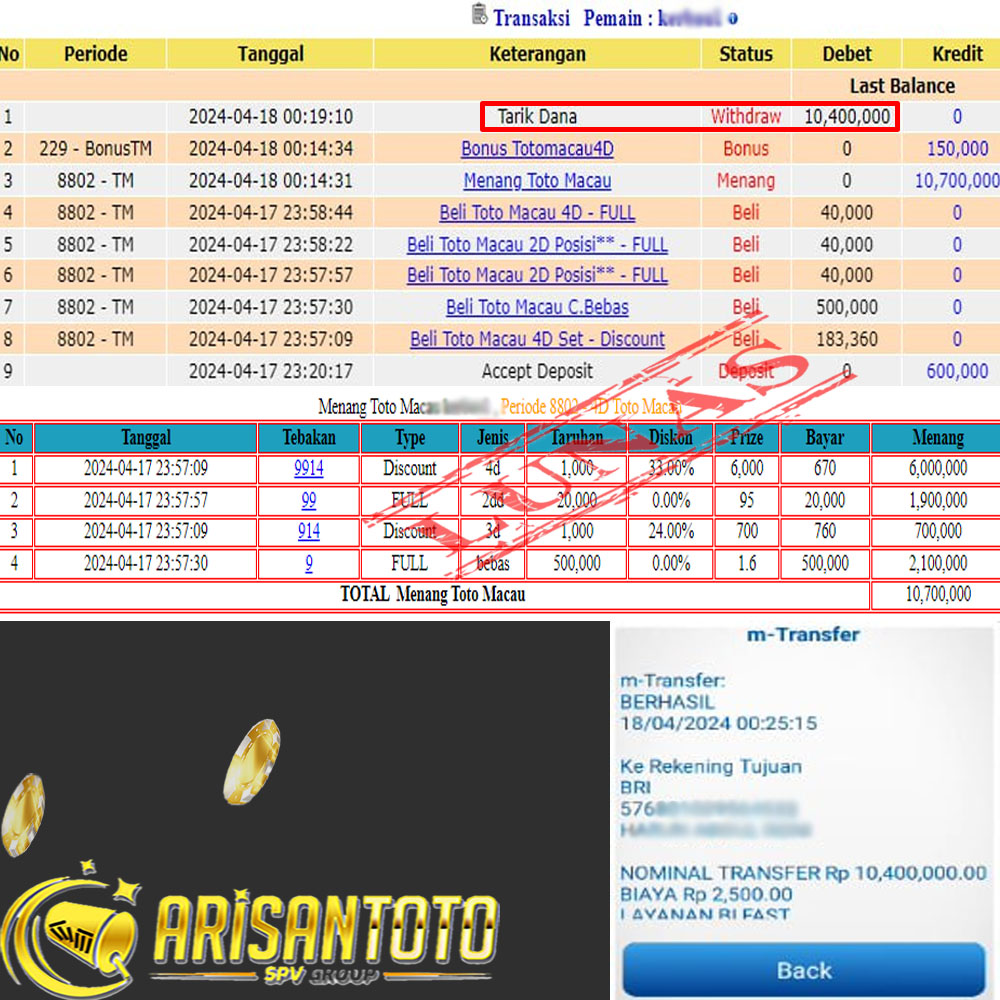Click the 24.00% diskon value

[671, 531]
